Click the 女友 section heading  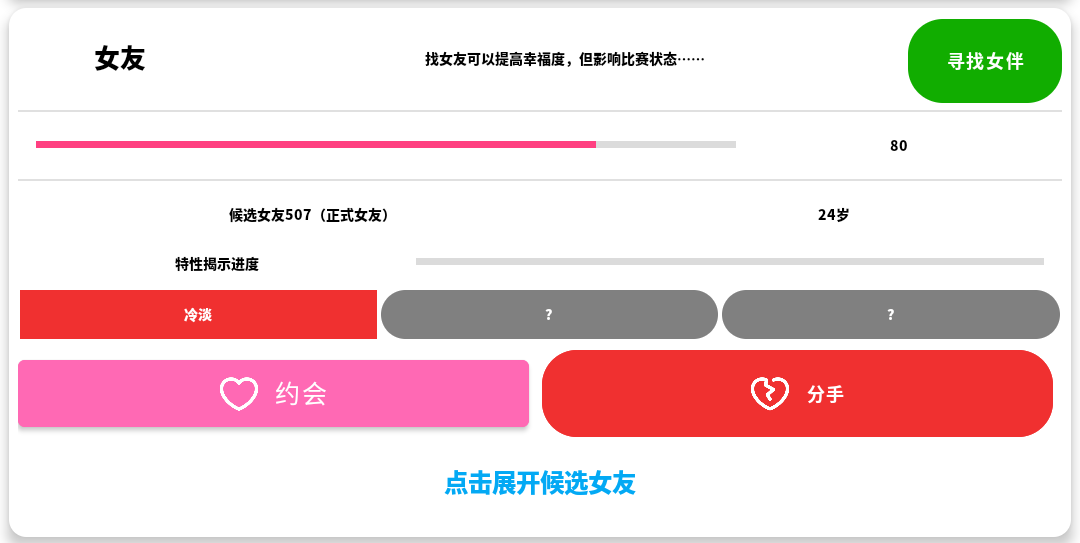coord(120,59)
